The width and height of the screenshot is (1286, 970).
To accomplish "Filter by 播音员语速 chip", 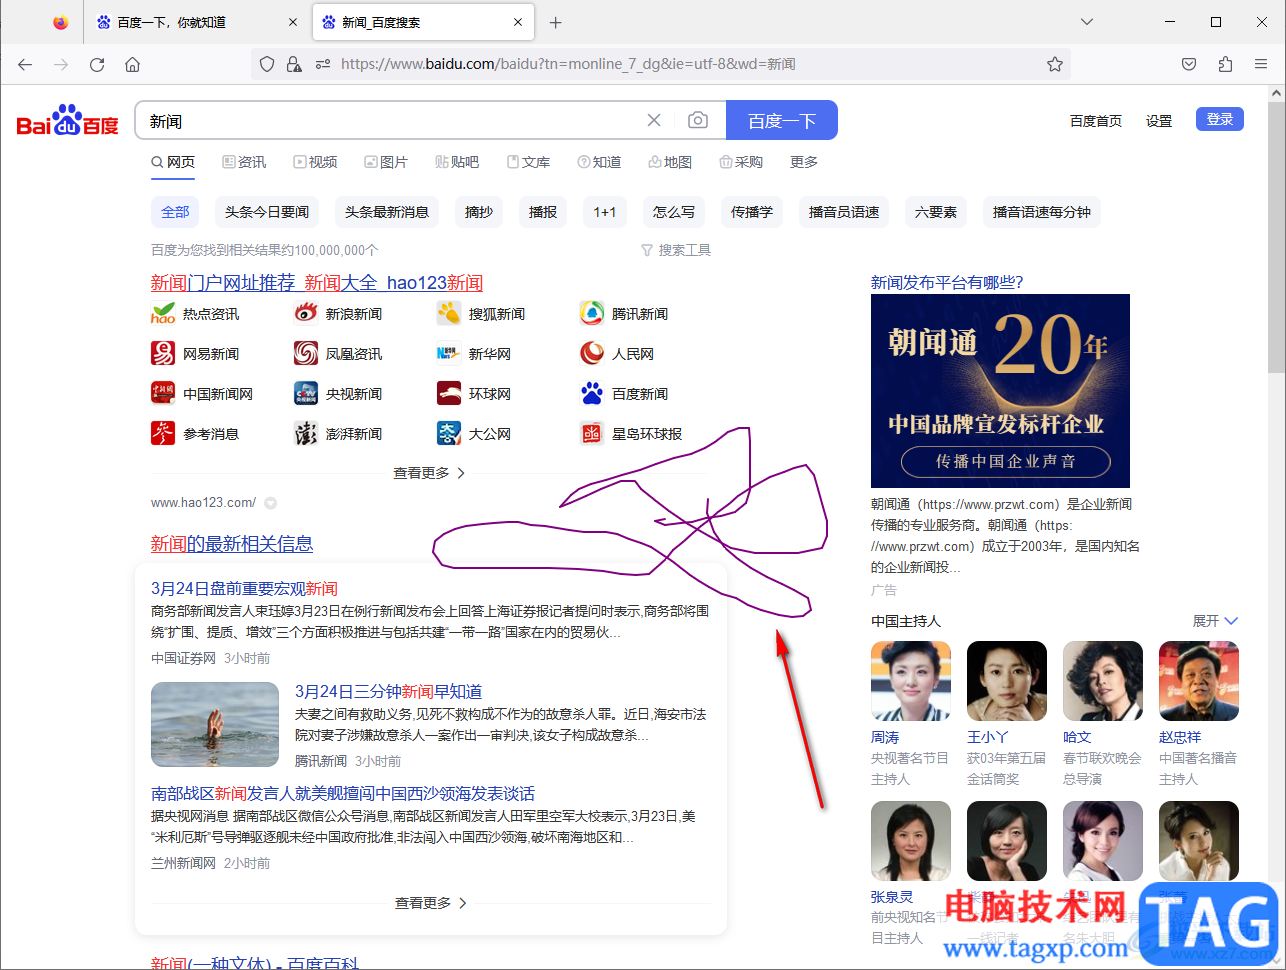I will pos(844,212).
